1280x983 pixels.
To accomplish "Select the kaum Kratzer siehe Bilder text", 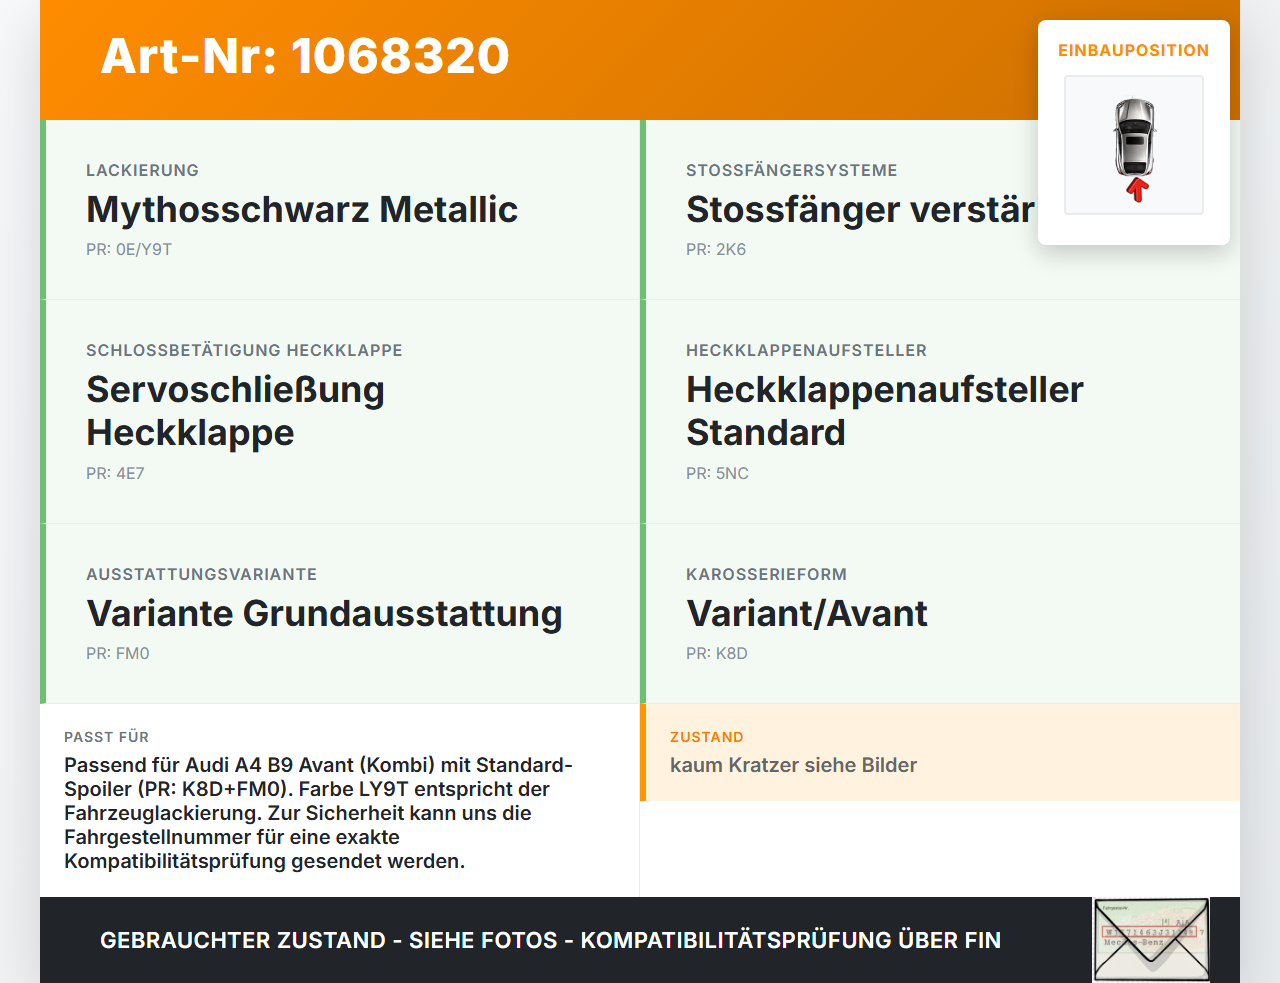I will click(793, 765).
